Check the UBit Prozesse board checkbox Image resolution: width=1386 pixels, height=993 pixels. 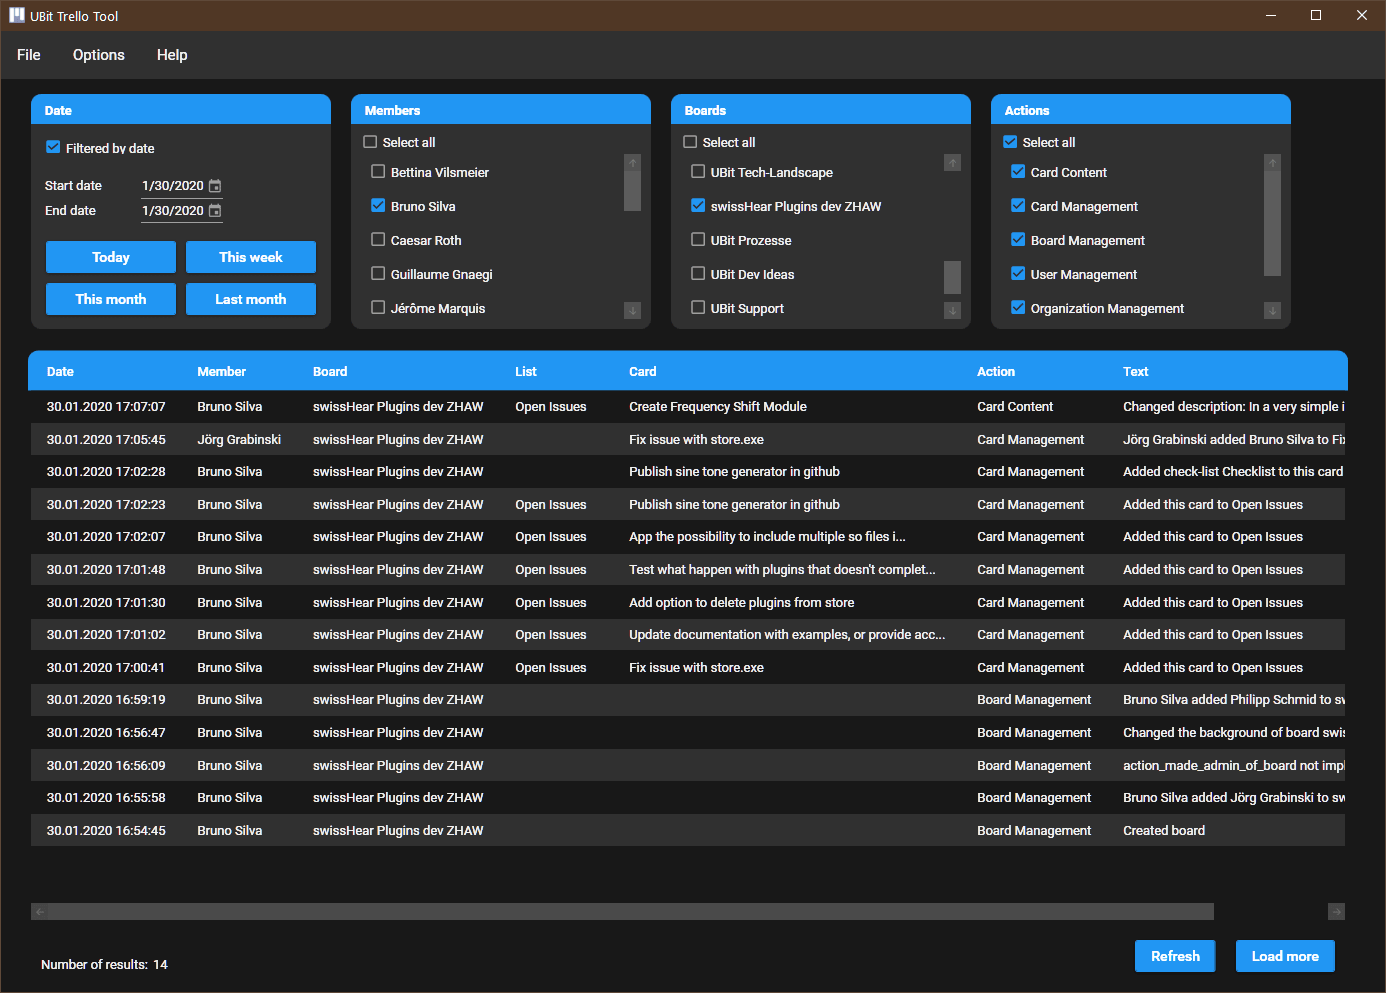pos(698,239)
